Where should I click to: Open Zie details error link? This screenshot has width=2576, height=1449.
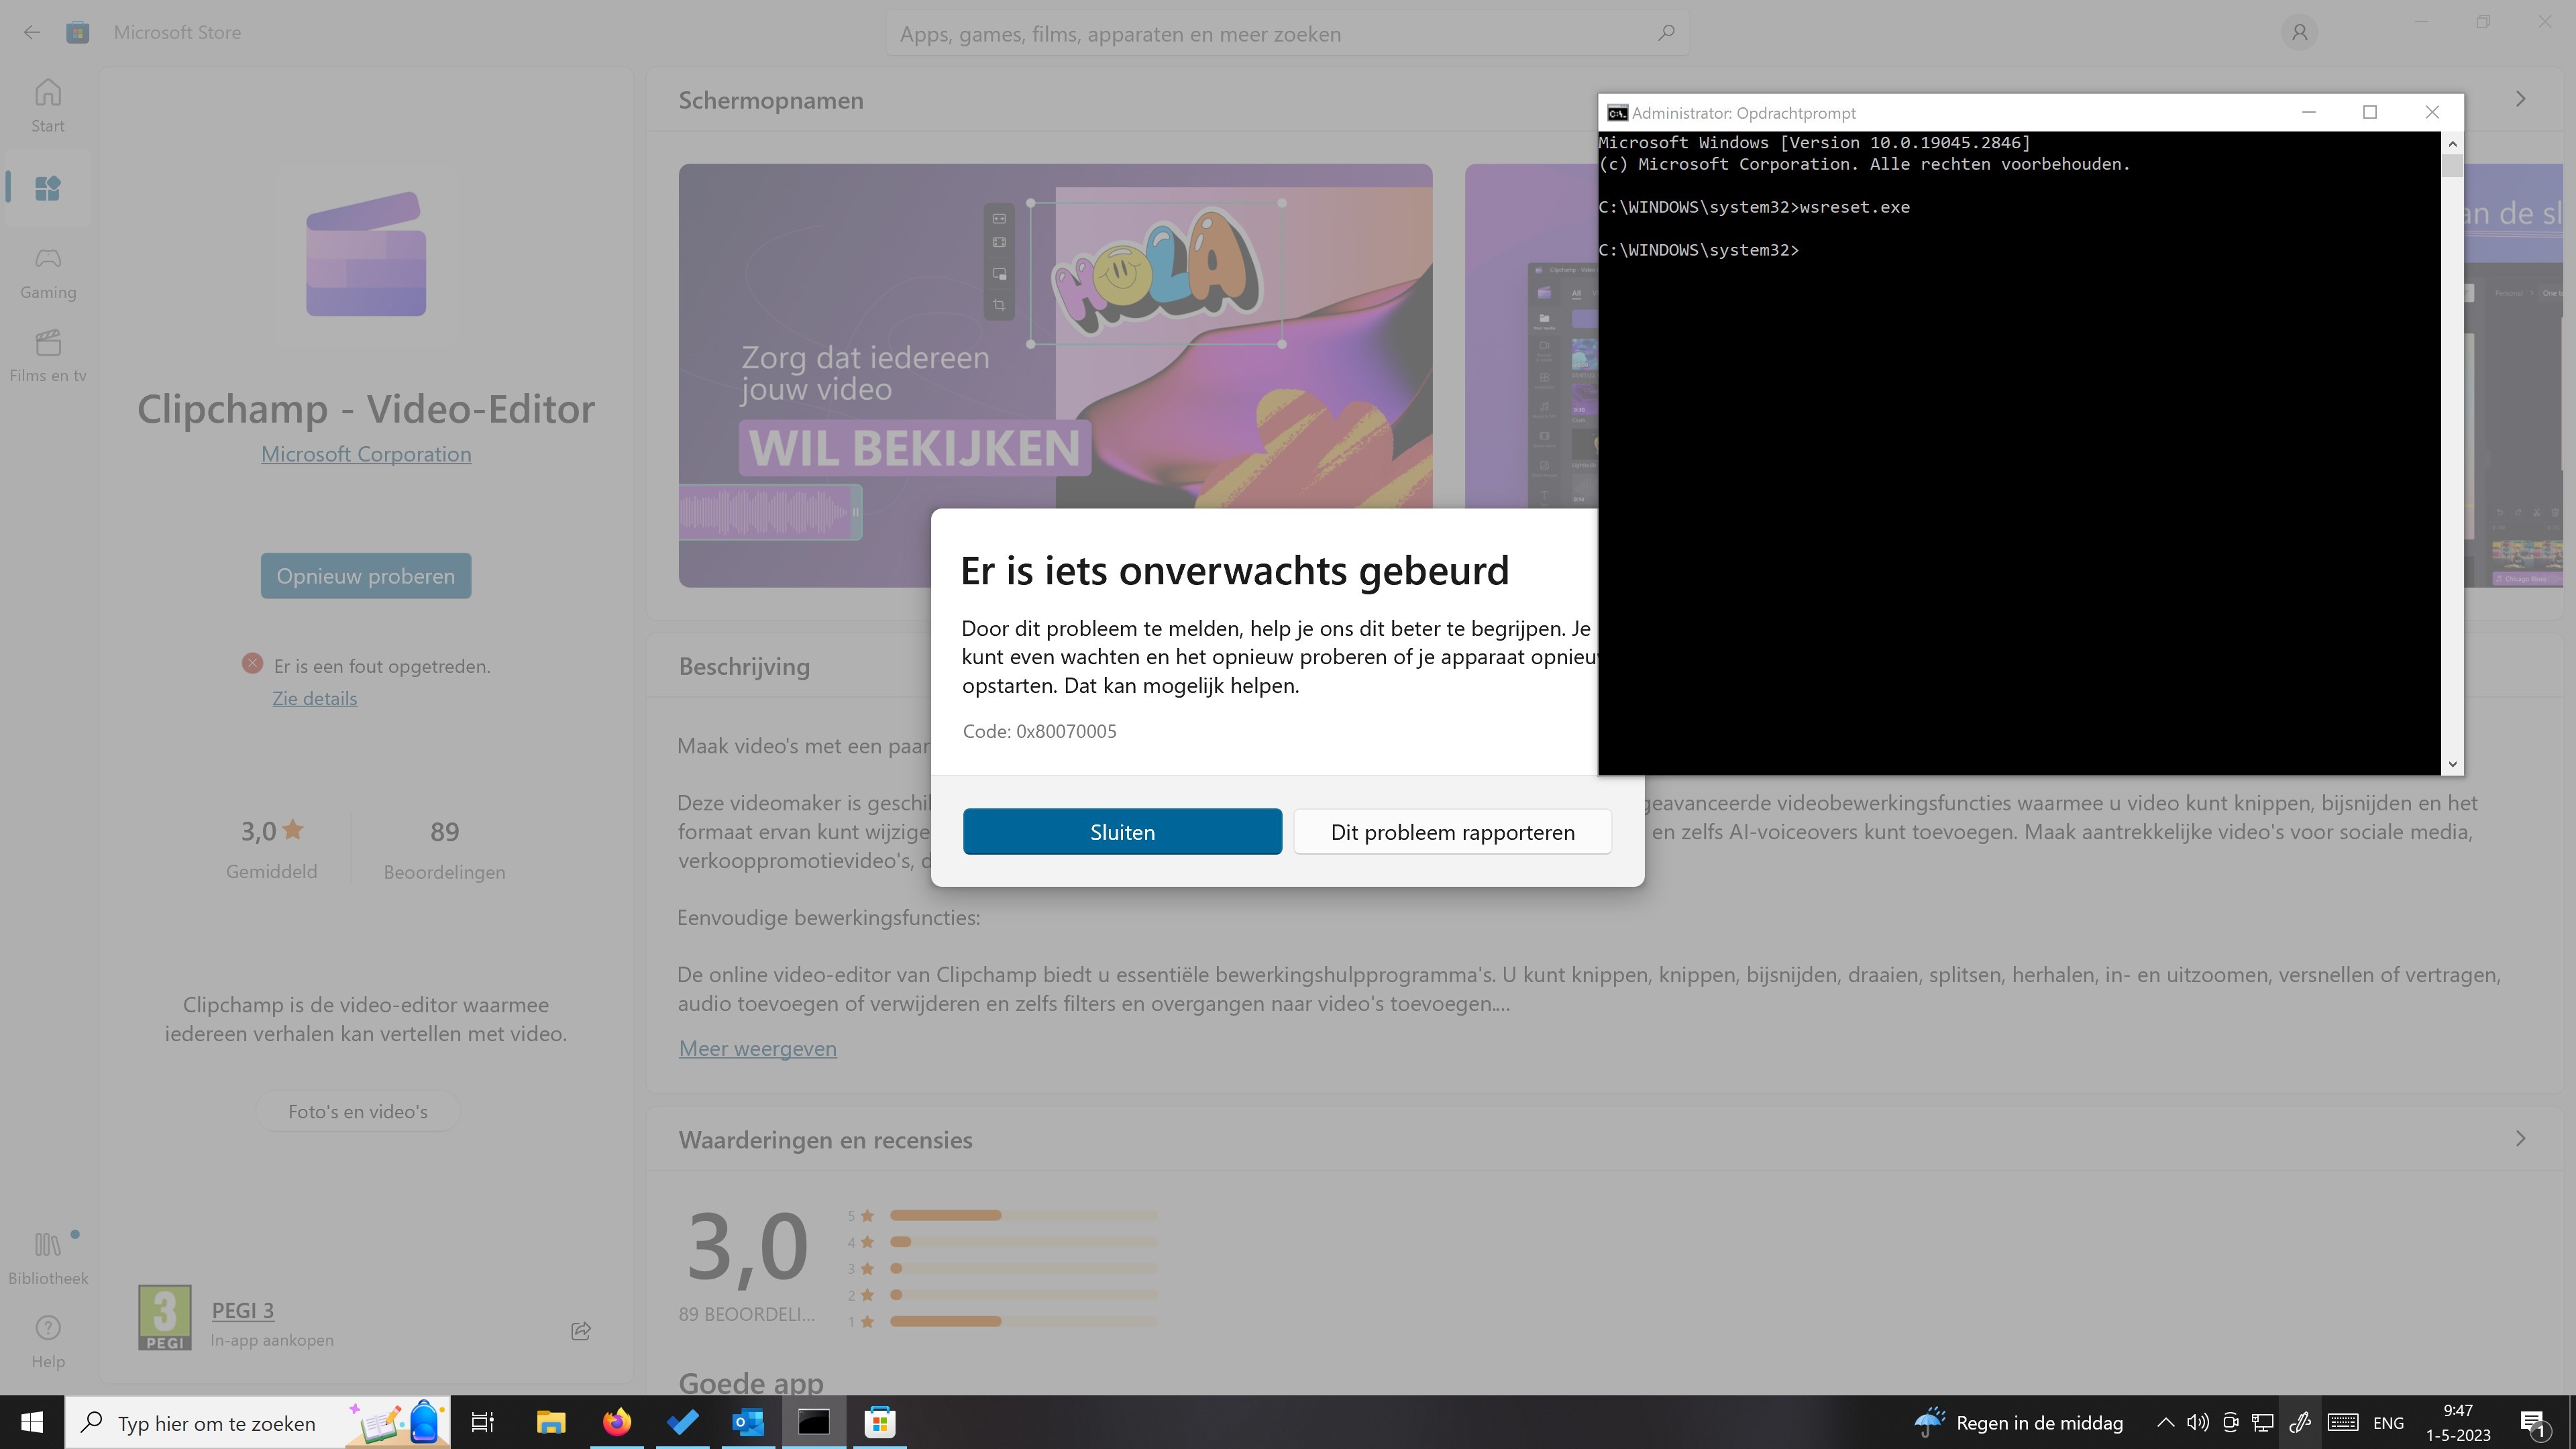click(x=314, y=698)
